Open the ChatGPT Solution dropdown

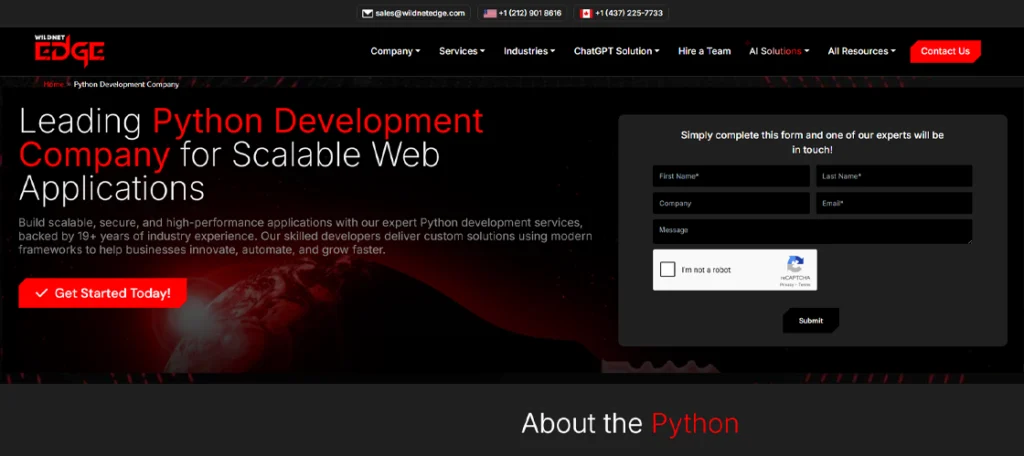tap(616, 51)
